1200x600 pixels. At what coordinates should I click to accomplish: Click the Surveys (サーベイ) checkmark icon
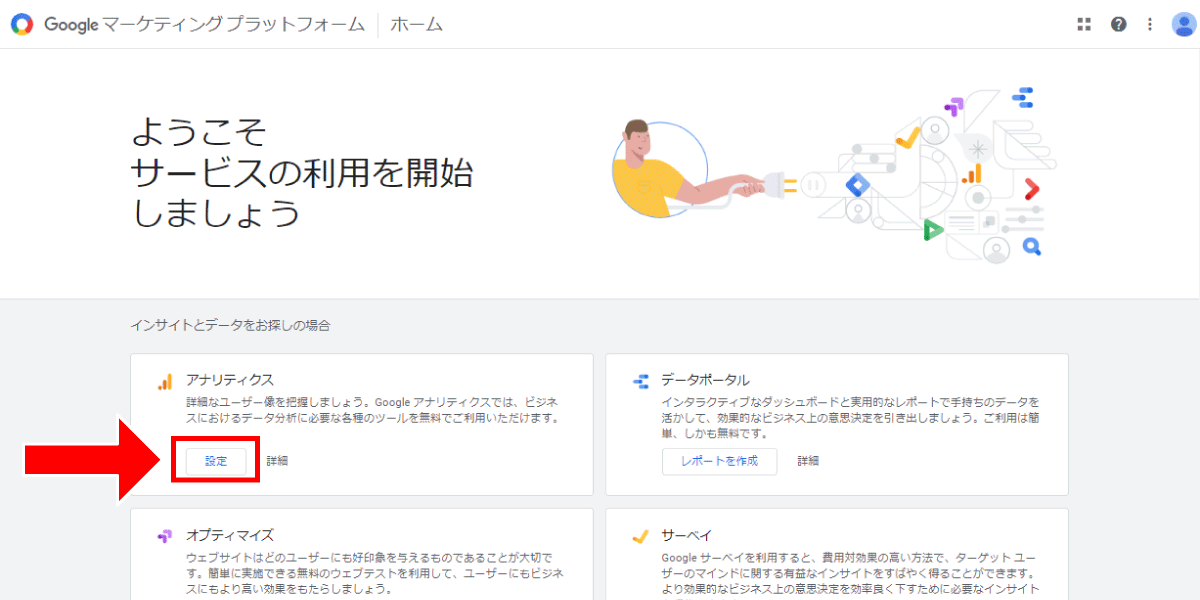[641, 536]
